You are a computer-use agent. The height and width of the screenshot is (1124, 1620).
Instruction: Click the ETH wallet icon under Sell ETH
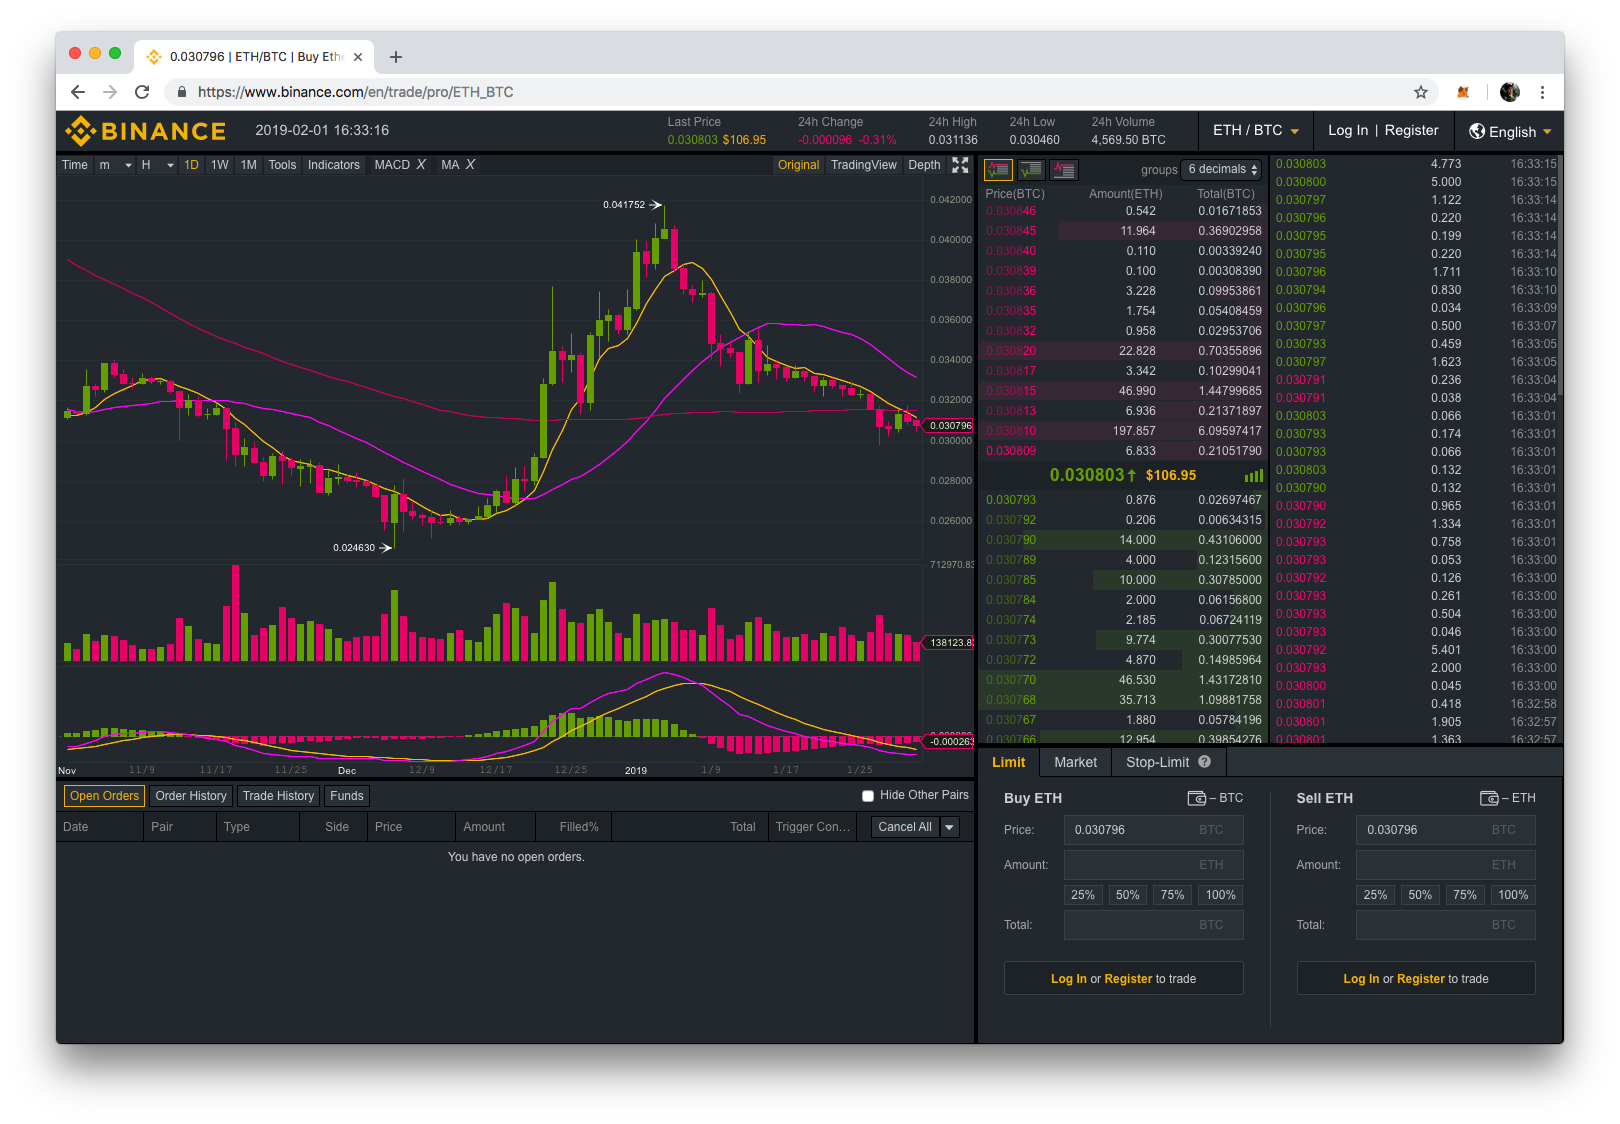click(x=1489, y=798)
